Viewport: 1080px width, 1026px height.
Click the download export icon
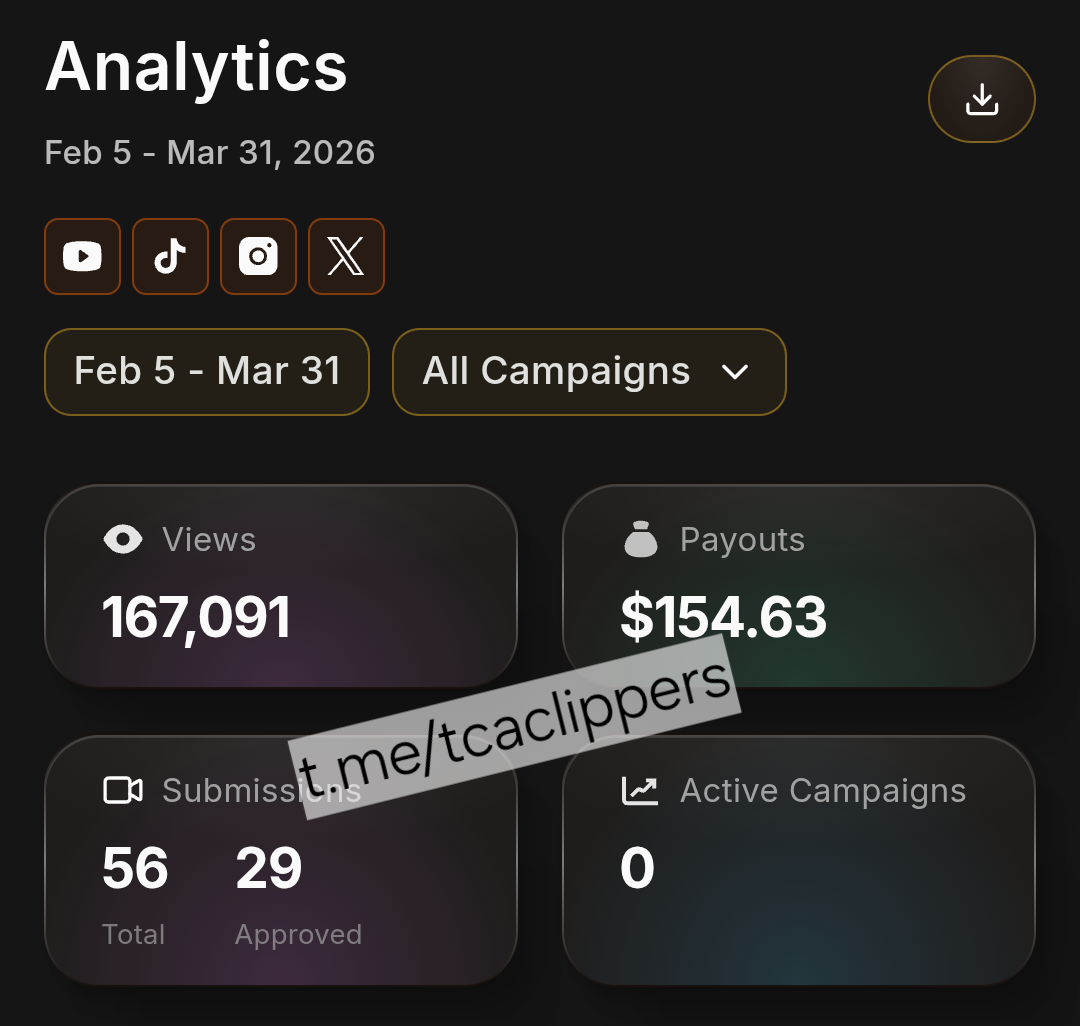pos(982,99)
